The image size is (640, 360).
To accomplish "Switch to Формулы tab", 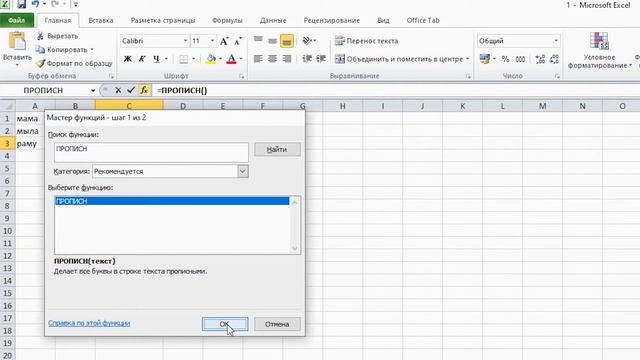I will [227, 20].
